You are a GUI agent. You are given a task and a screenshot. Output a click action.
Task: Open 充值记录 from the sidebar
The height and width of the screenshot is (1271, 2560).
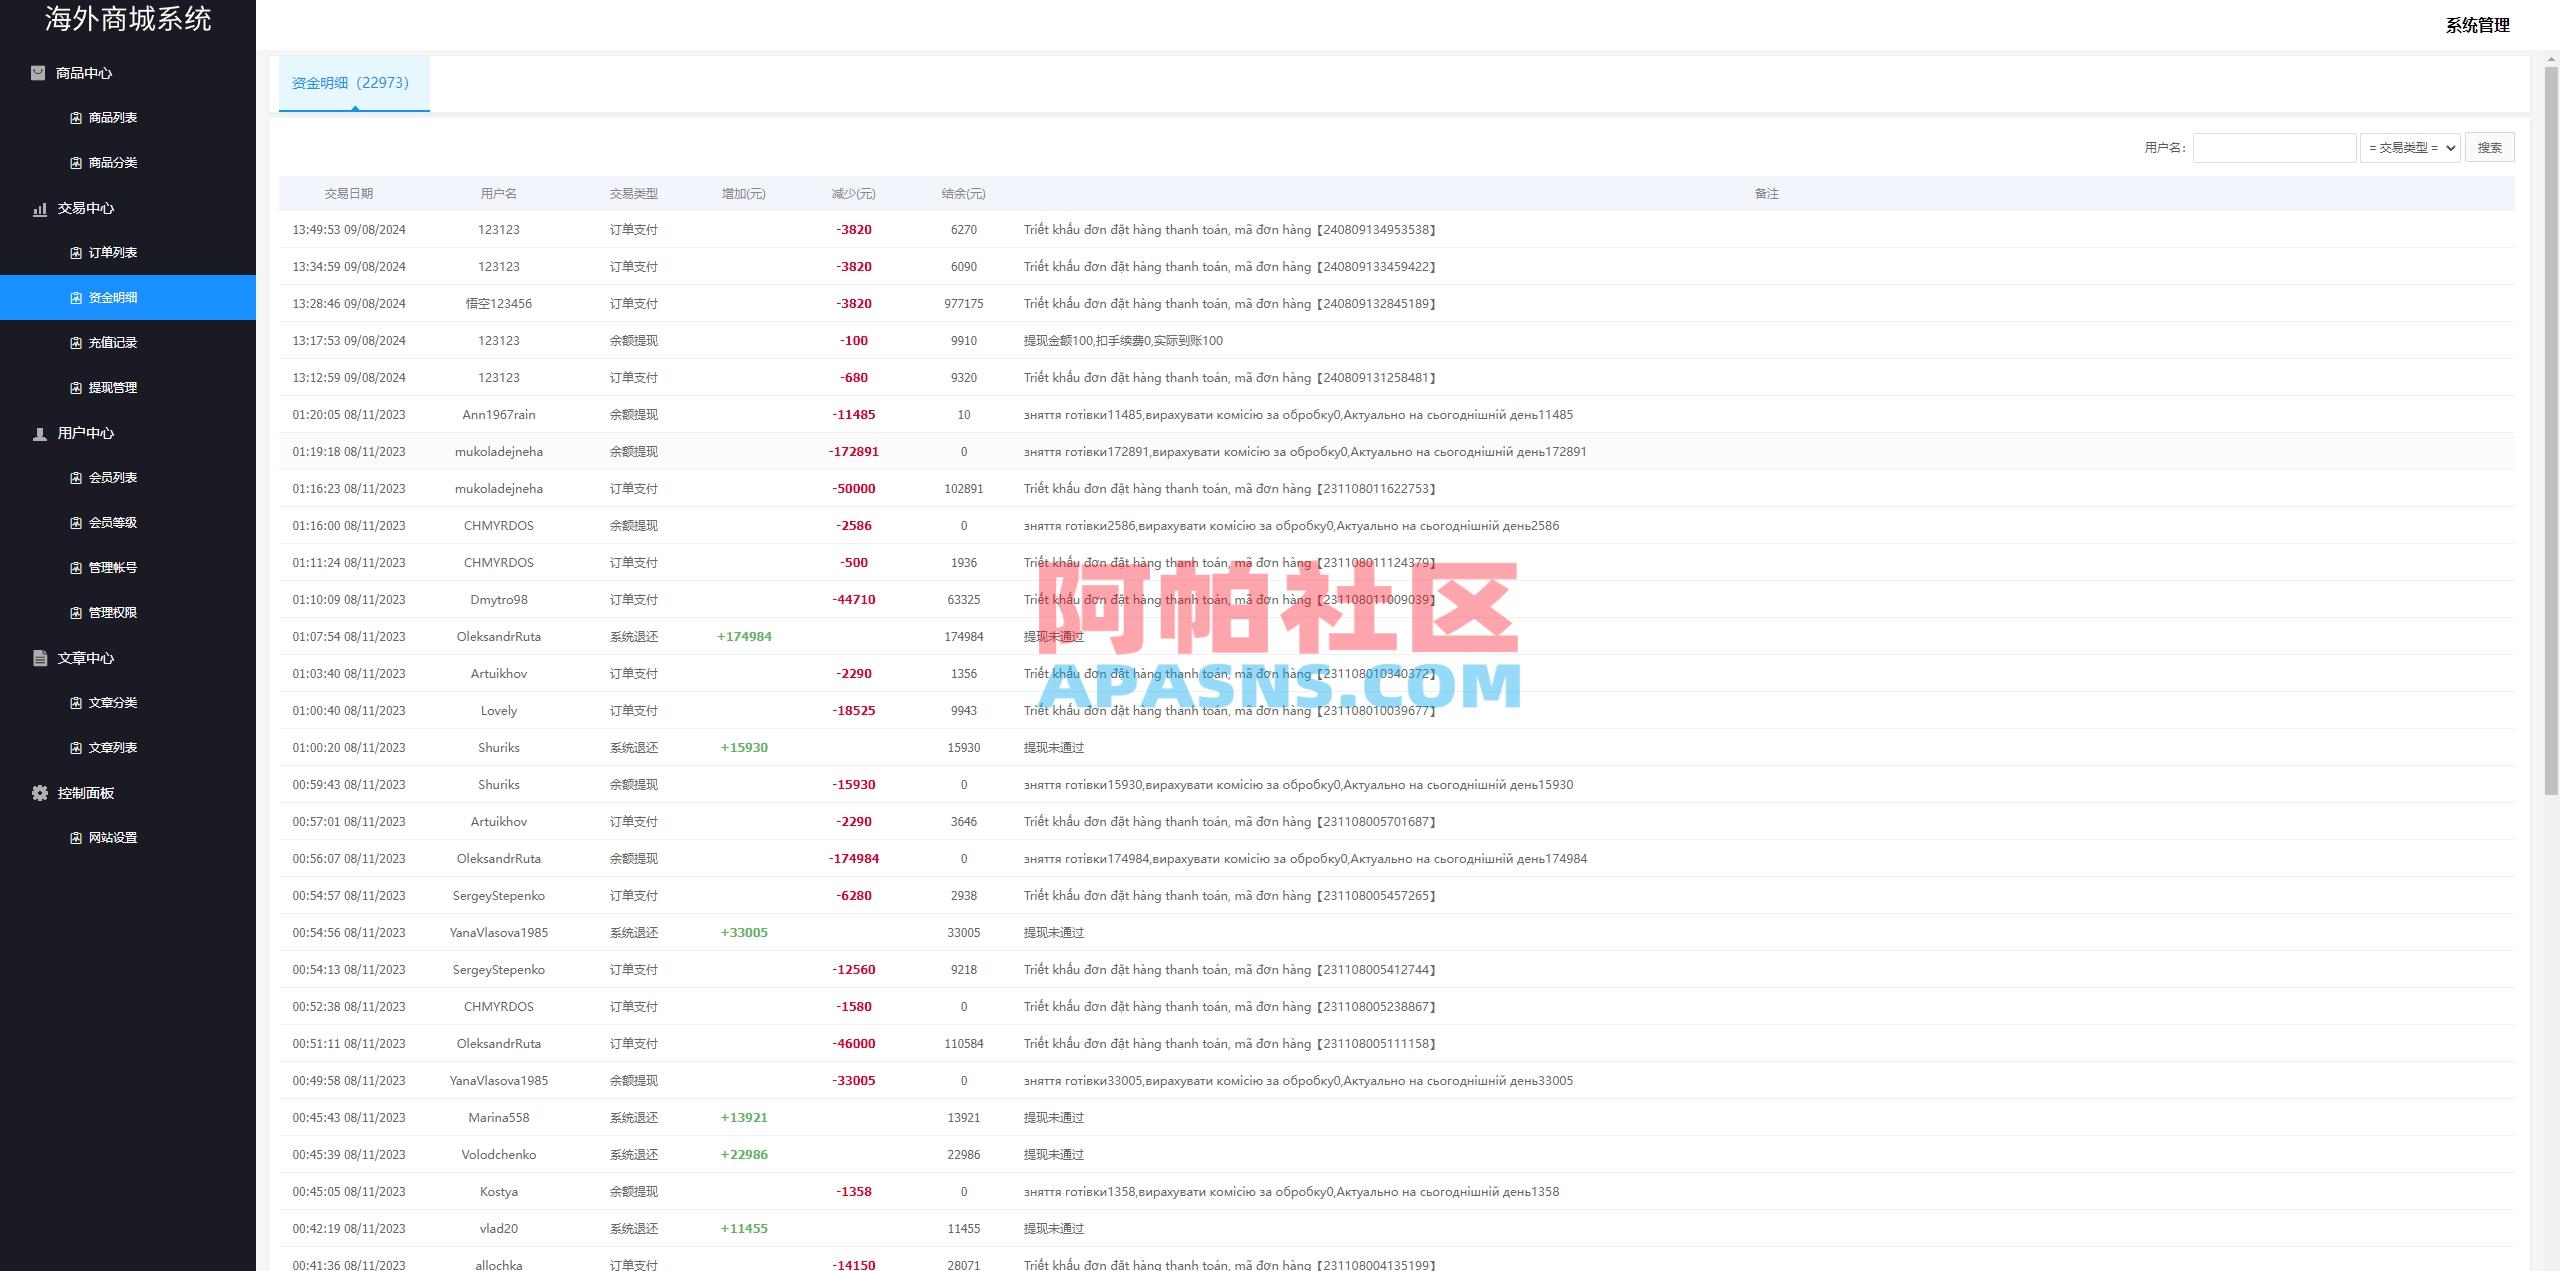(x=112, y=342)
